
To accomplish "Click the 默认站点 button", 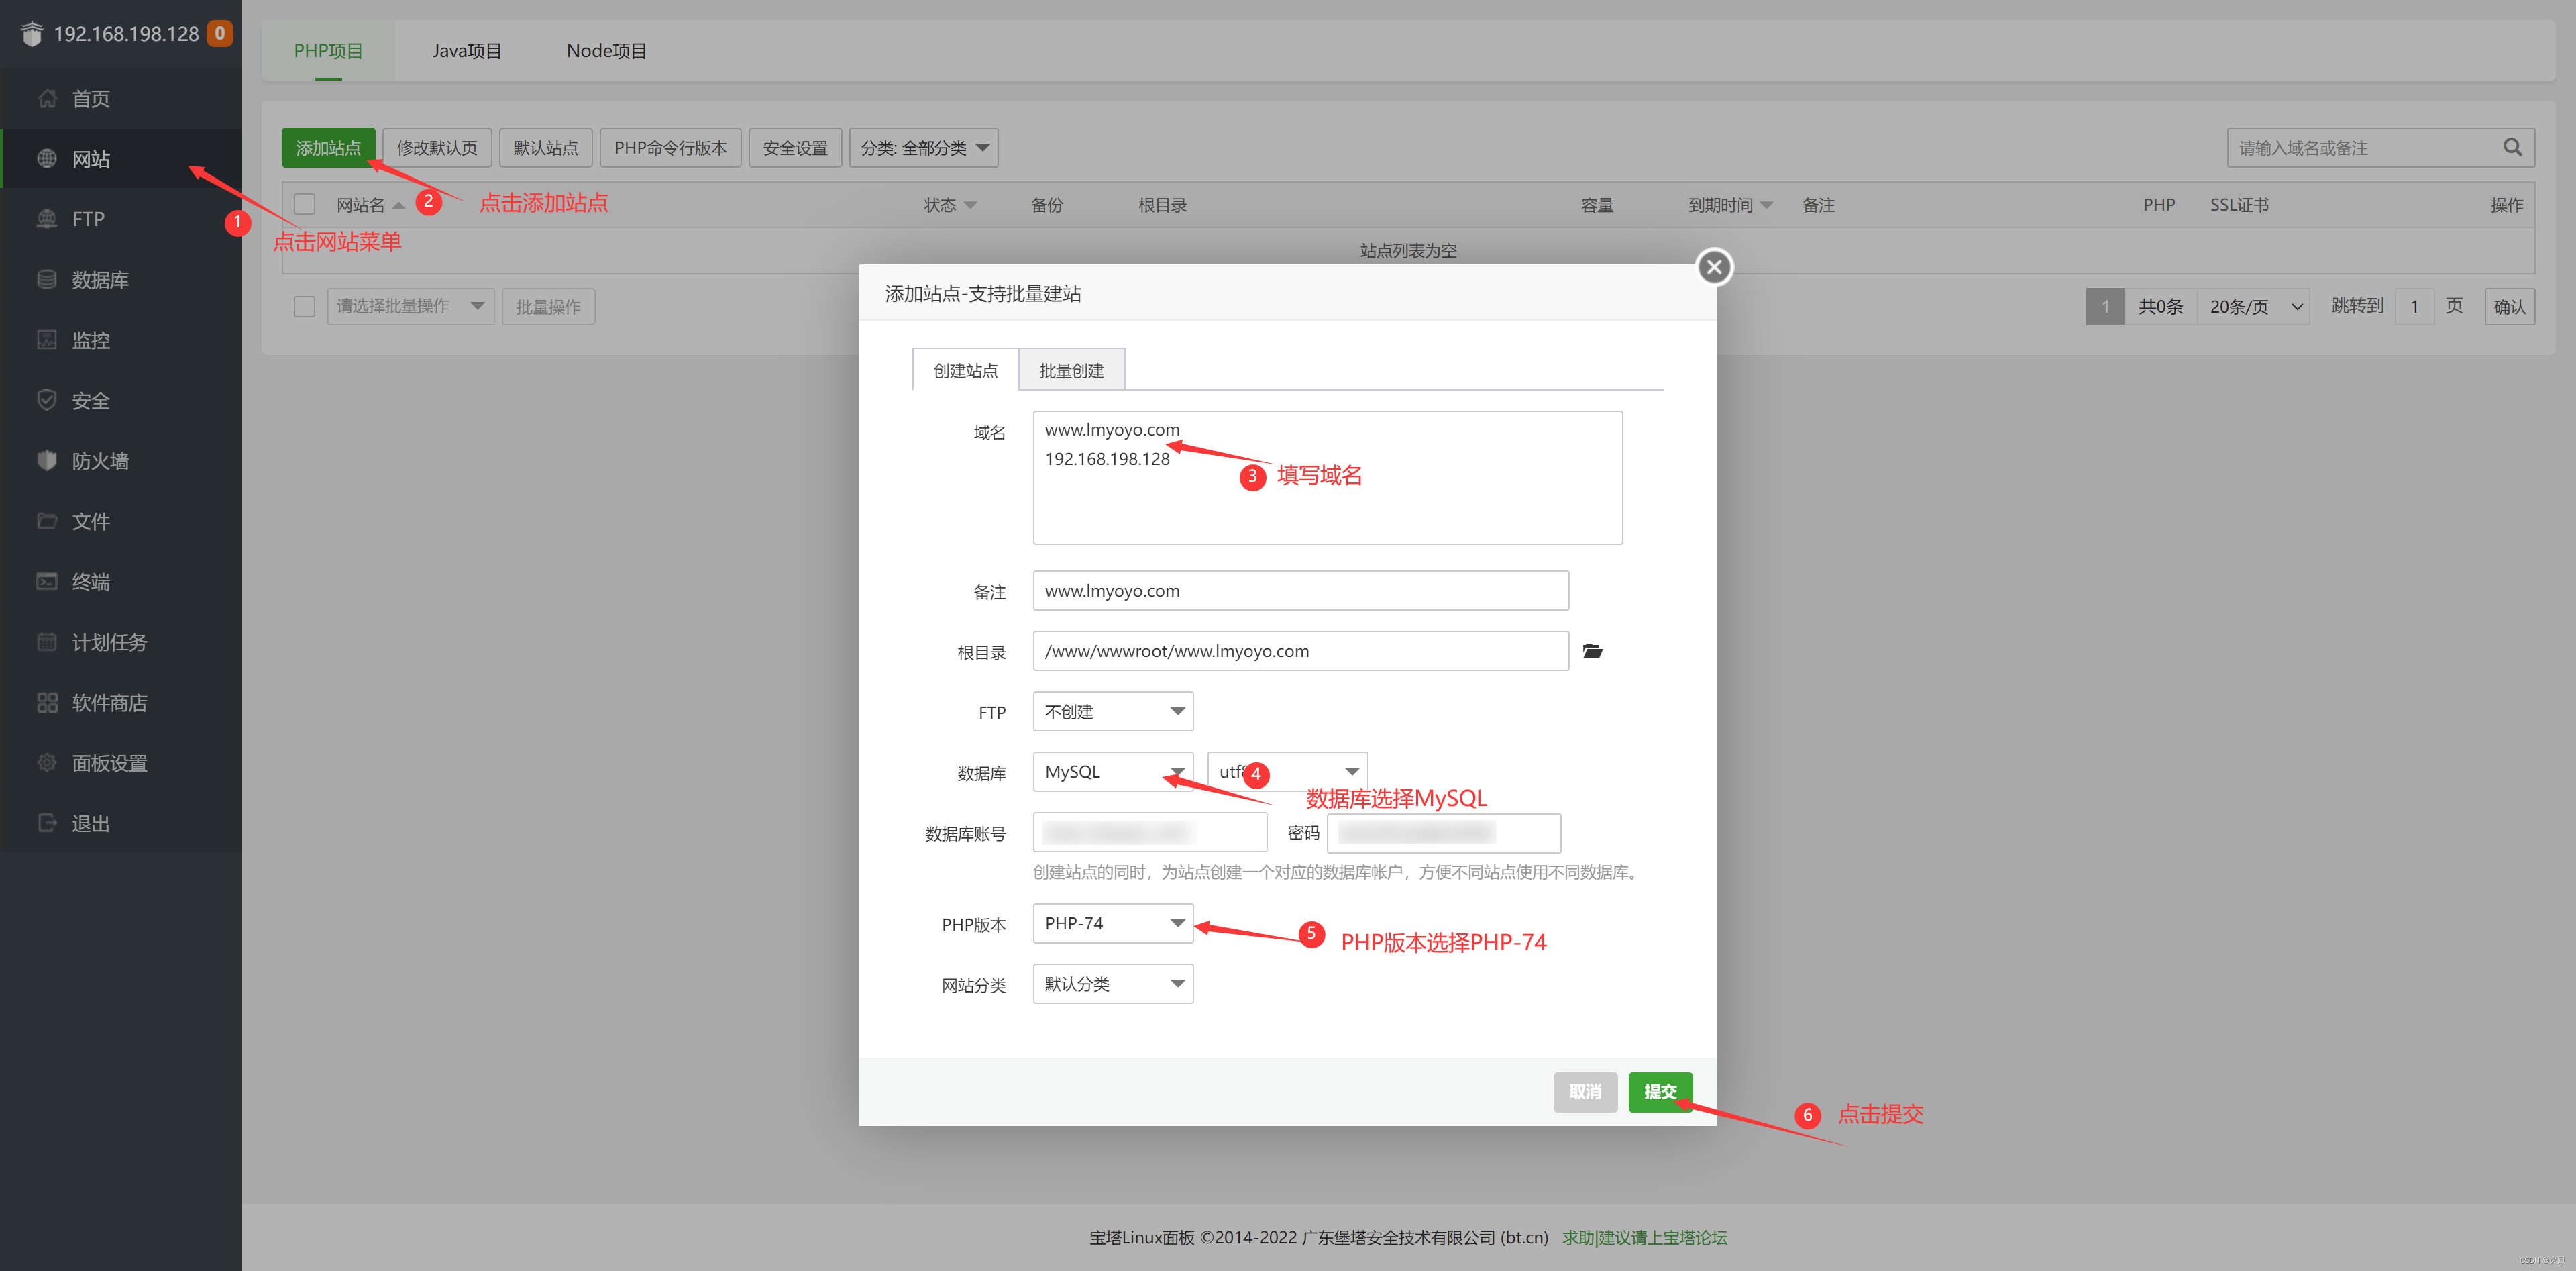I will click(x=545, y=147).
